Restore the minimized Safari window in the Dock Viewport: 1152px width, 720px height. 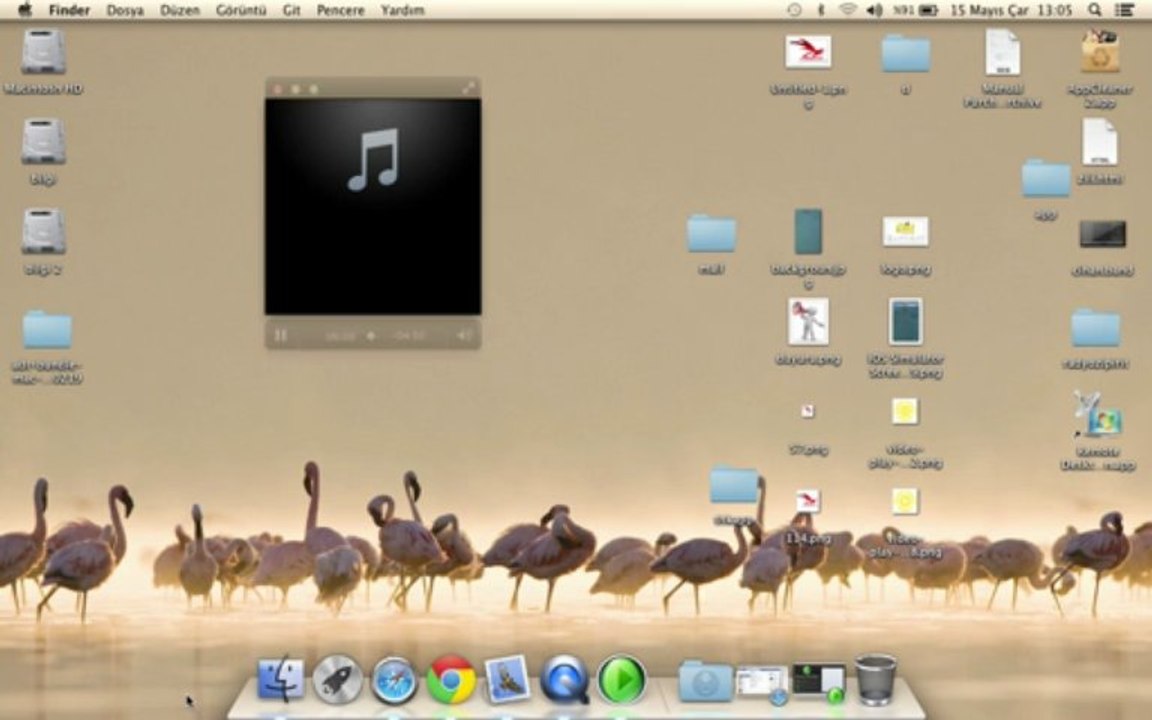pos(761,683)
